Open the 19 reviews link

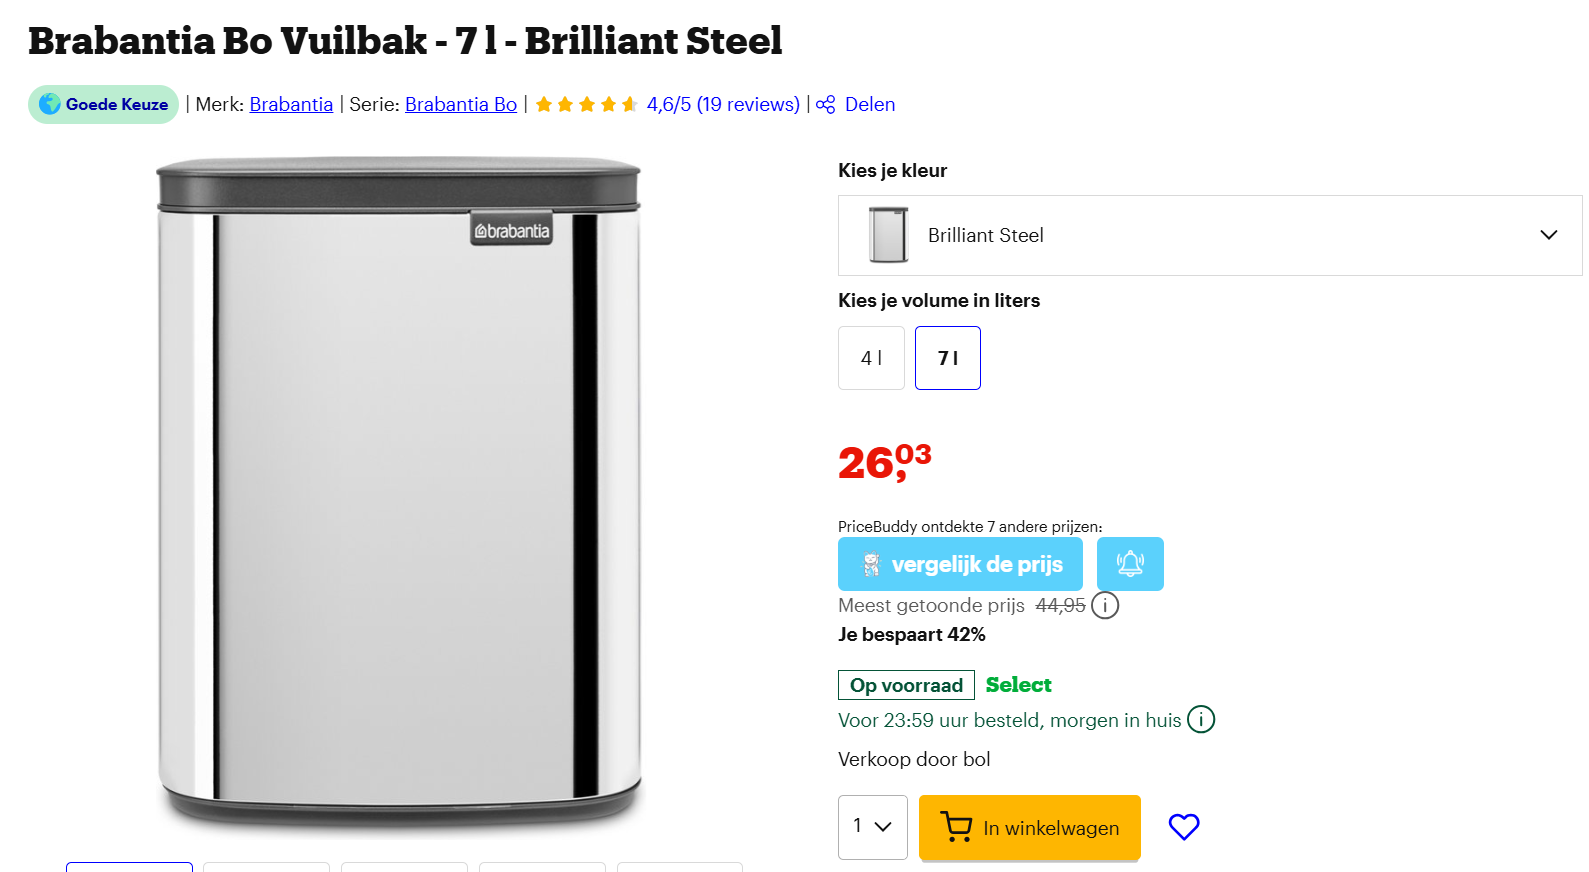tap(747, 103)
